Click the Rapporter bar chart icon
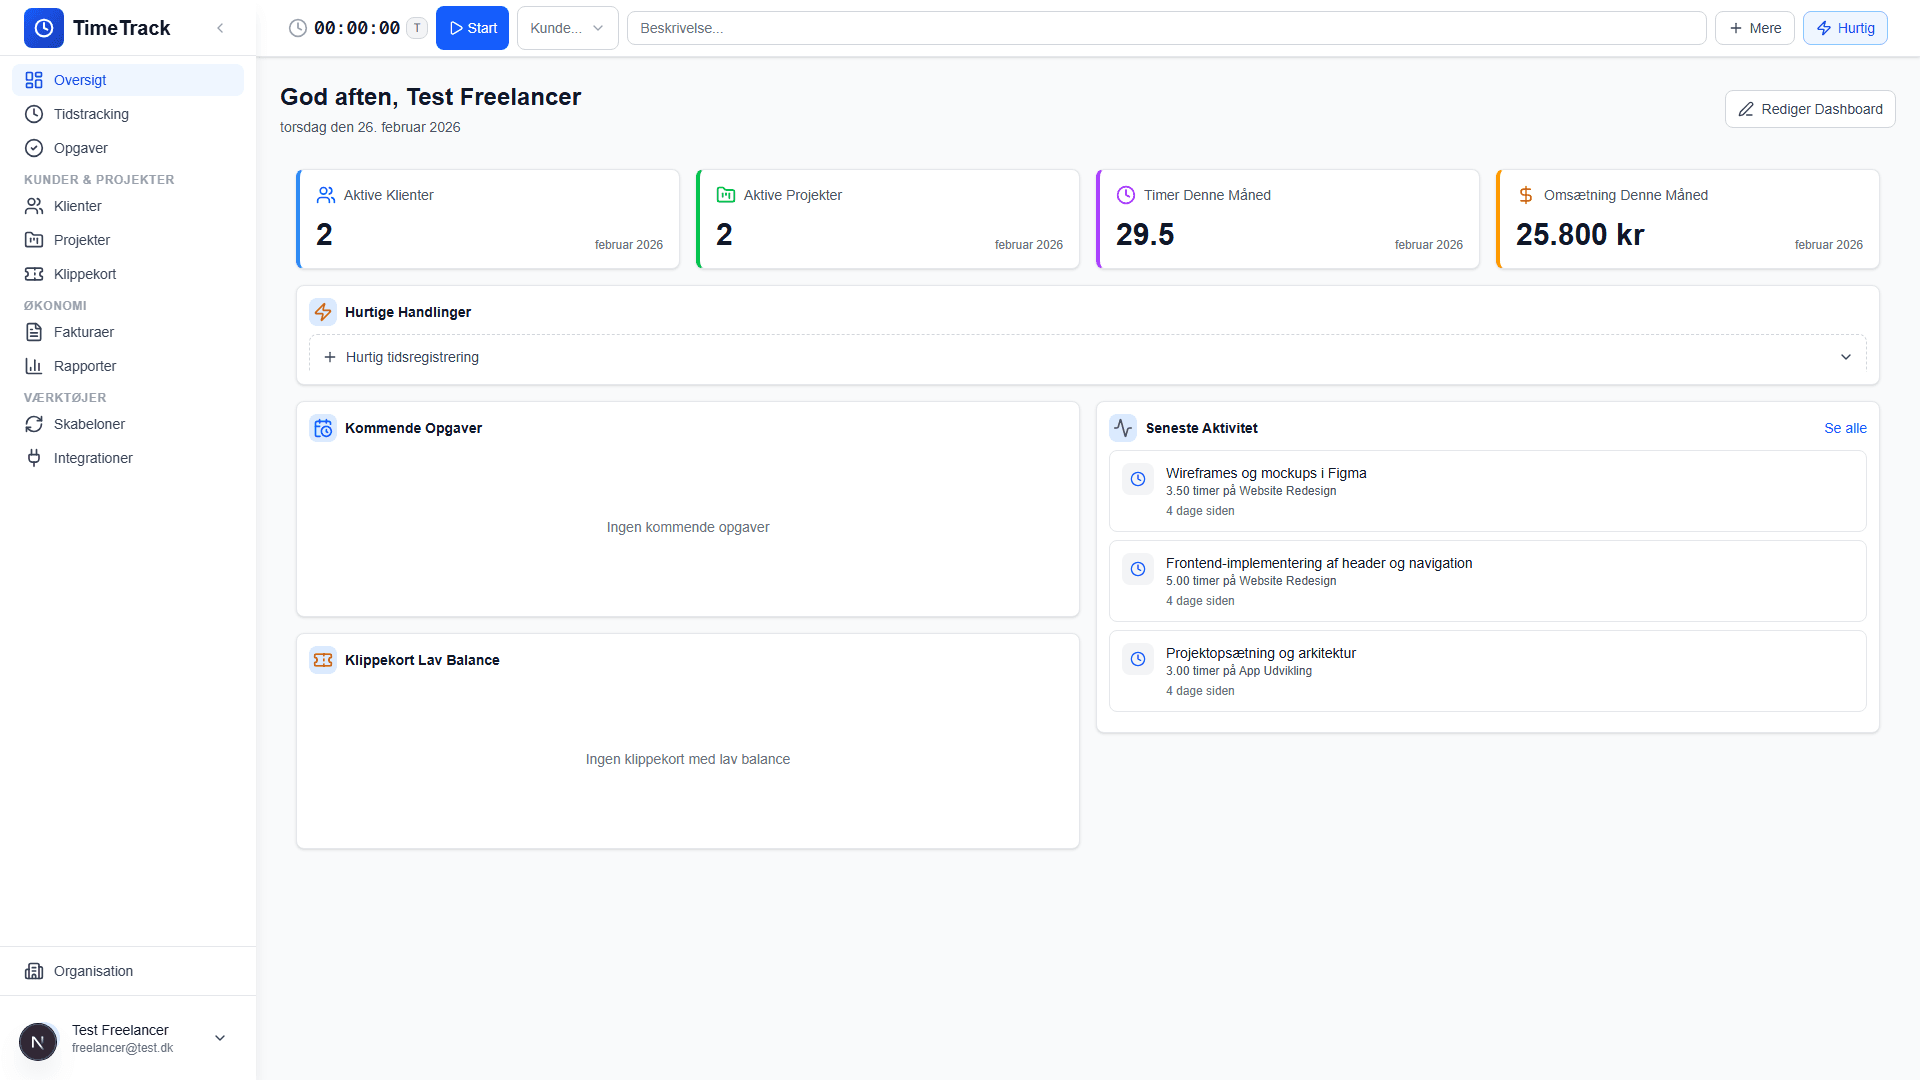Viewport: 1920px width, 1080px height. tap(34, 366)
